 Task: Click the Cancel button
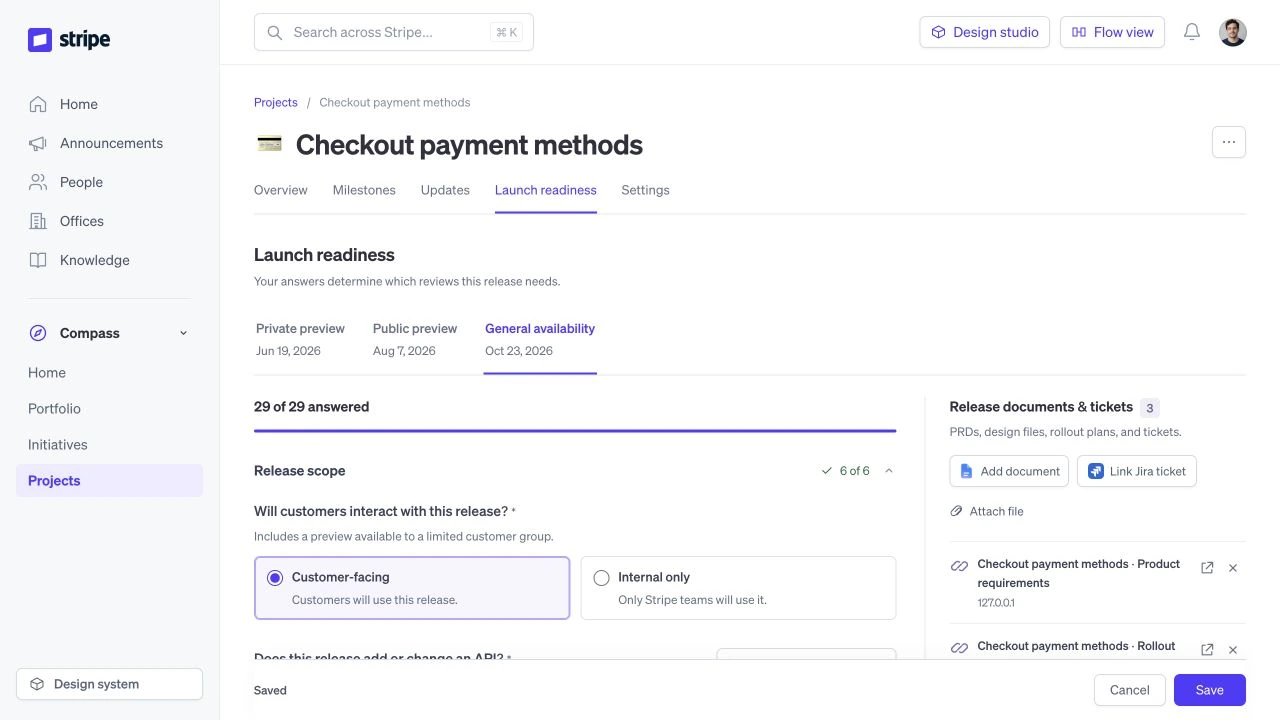(x=1130, y=690)
